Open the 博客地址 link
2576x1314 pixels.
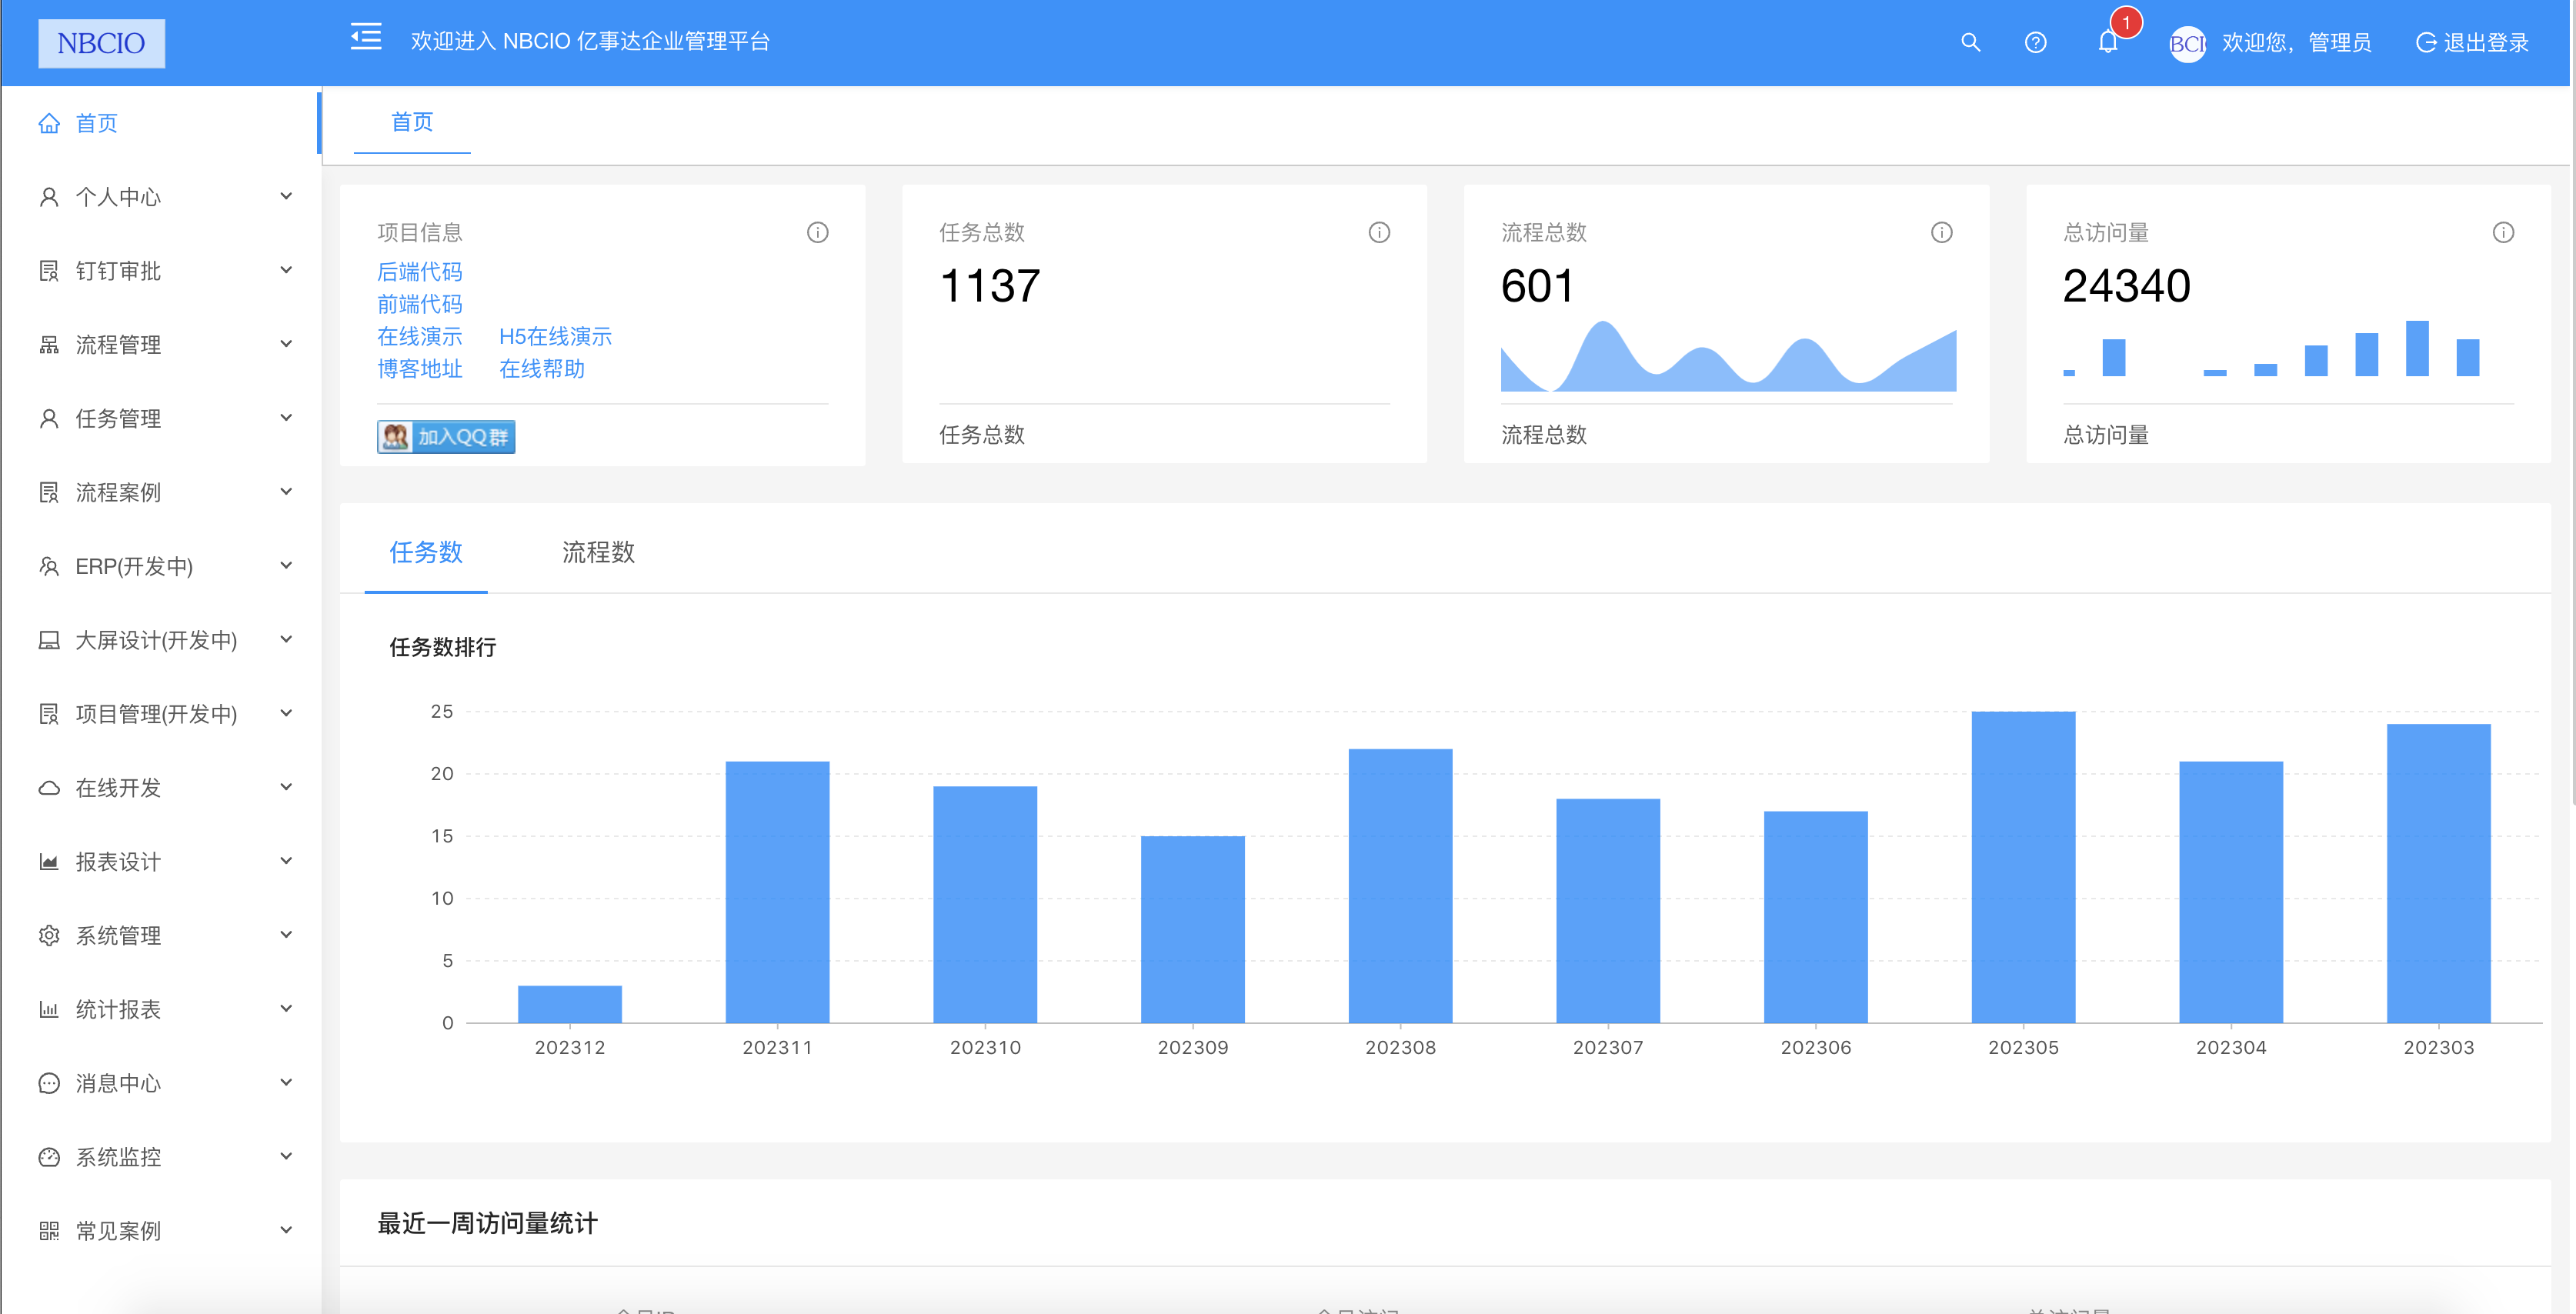pyautogui.click(x=420, y=369)
